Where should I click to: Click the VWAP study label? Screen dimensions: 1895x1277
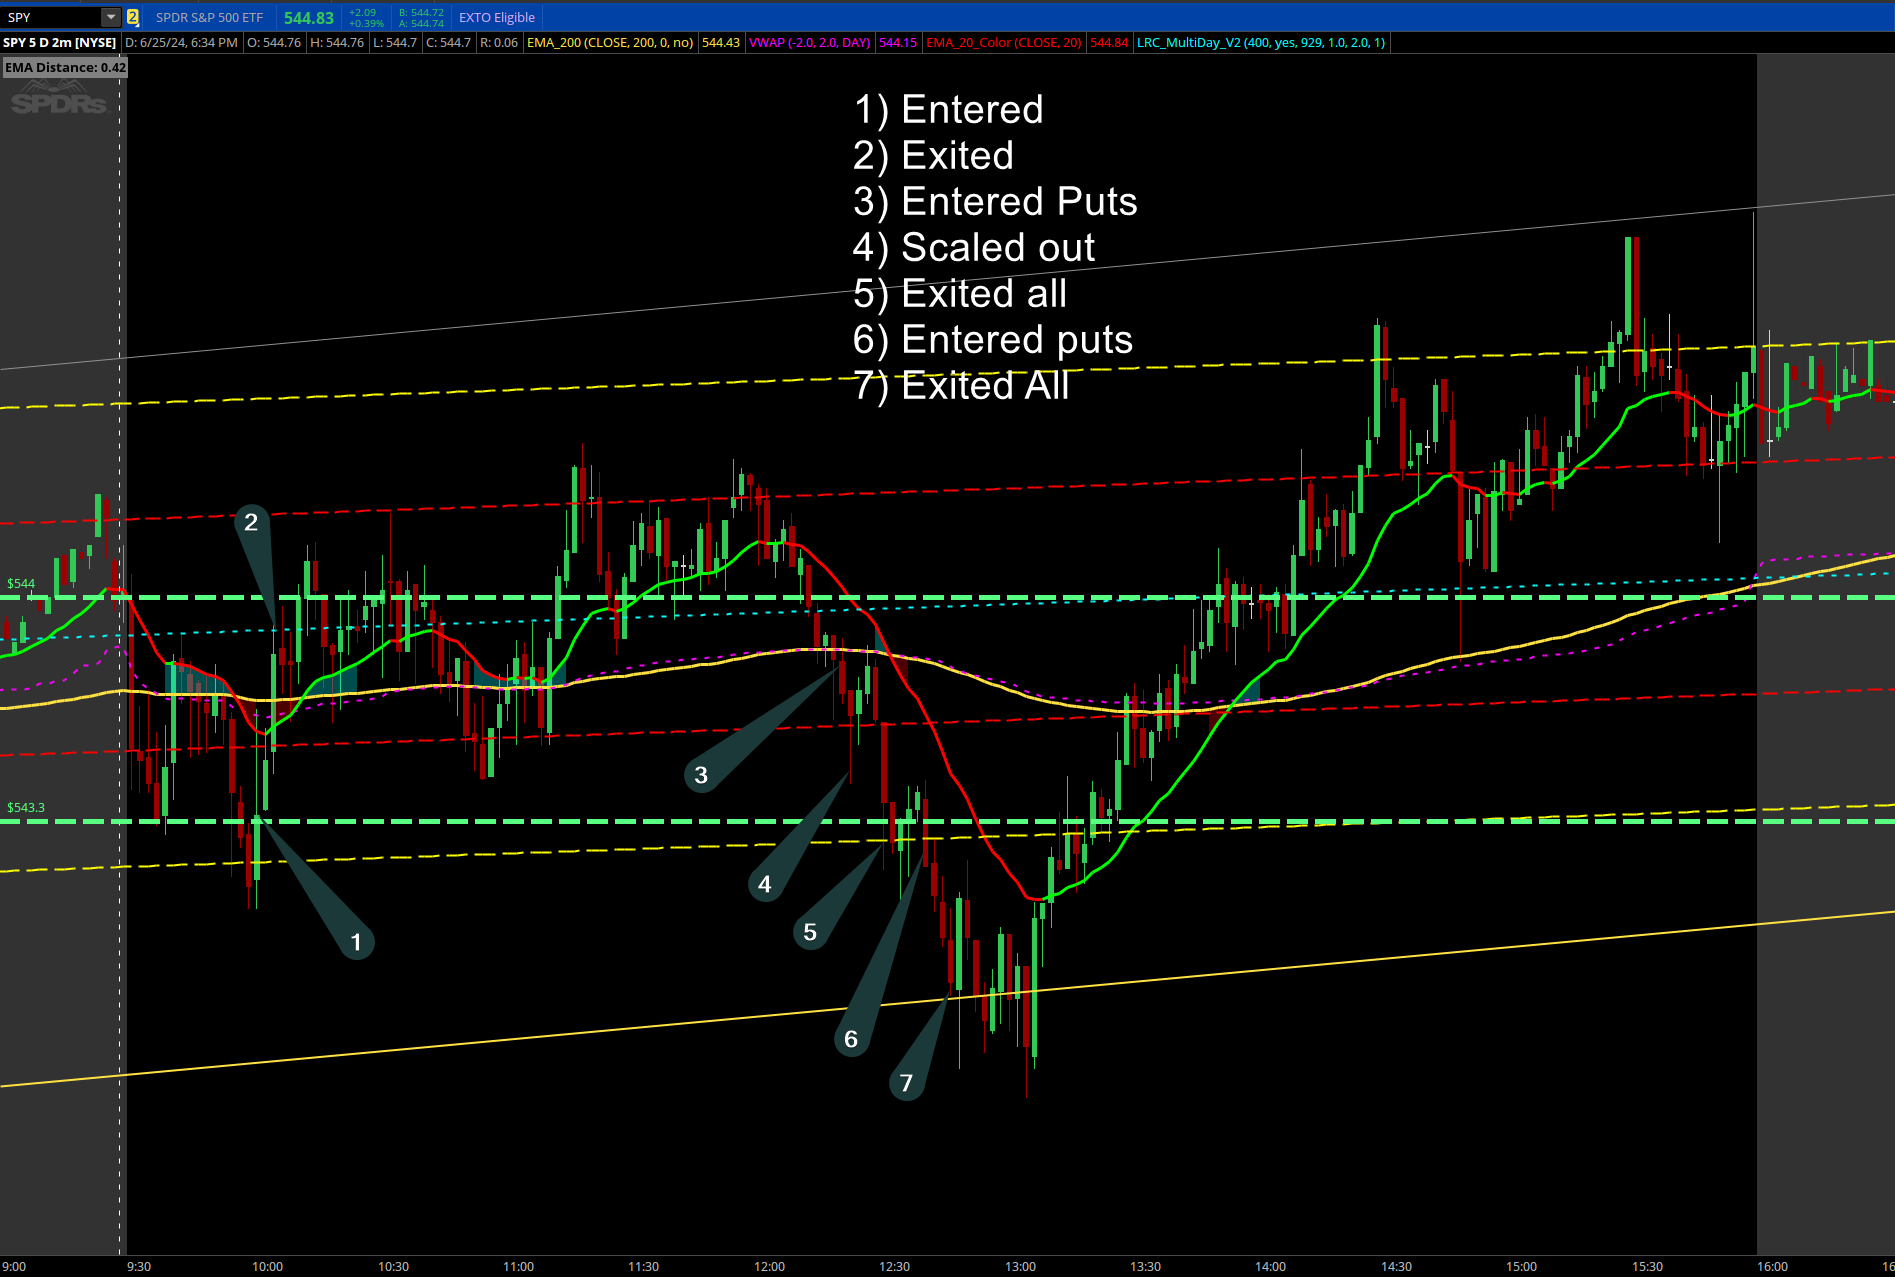[x=809, y=43]
